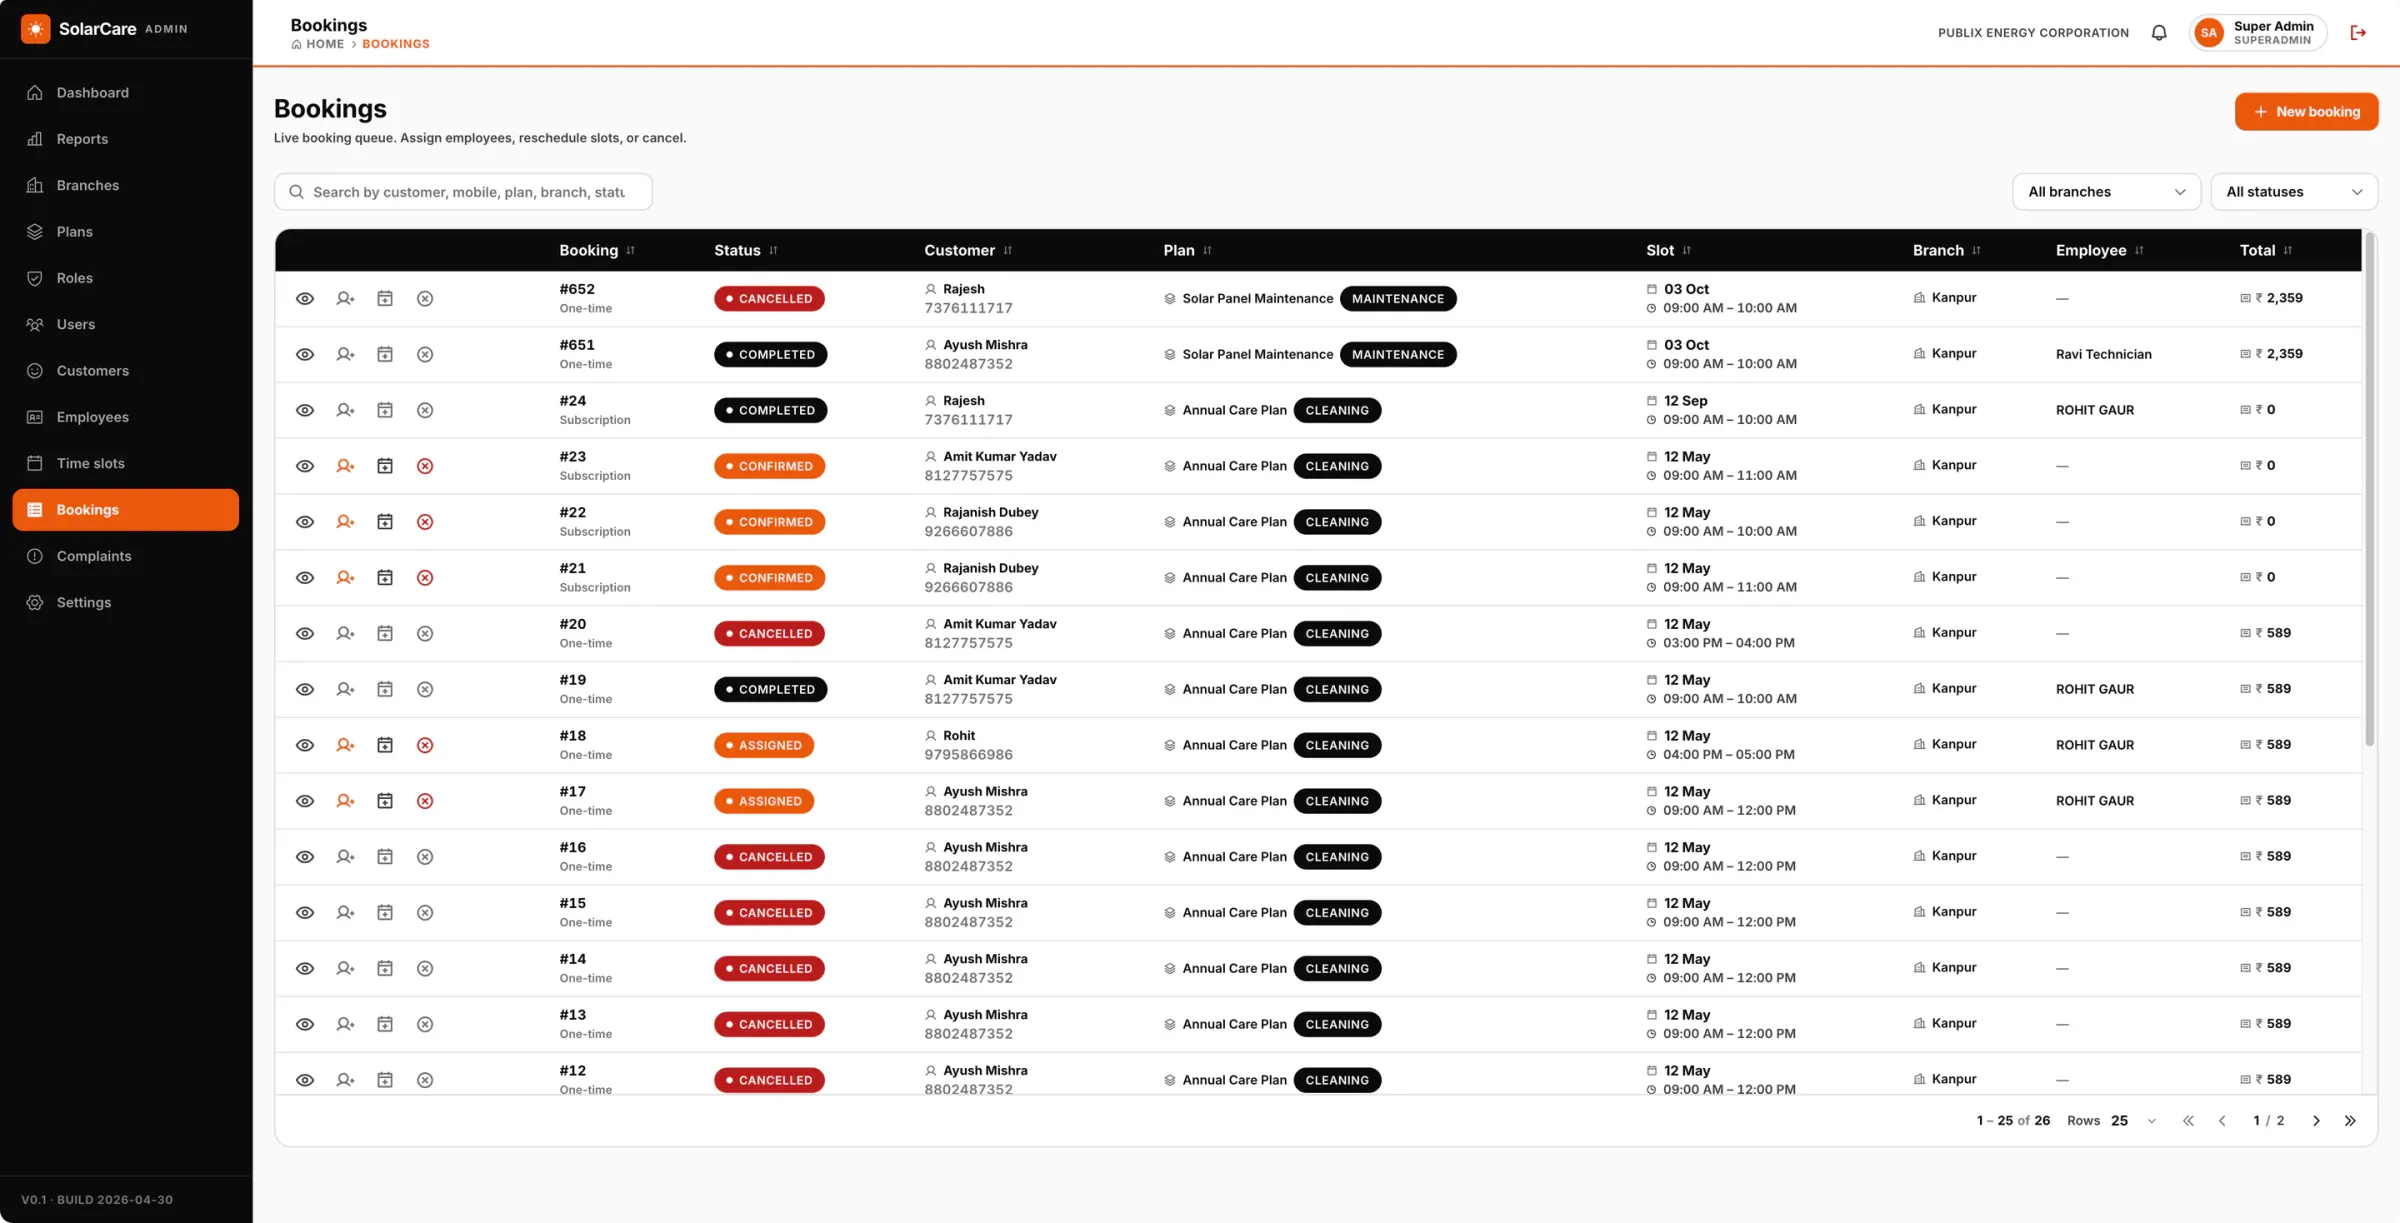
Task: View booking #651 eye icon
Action: coord(305,354)
